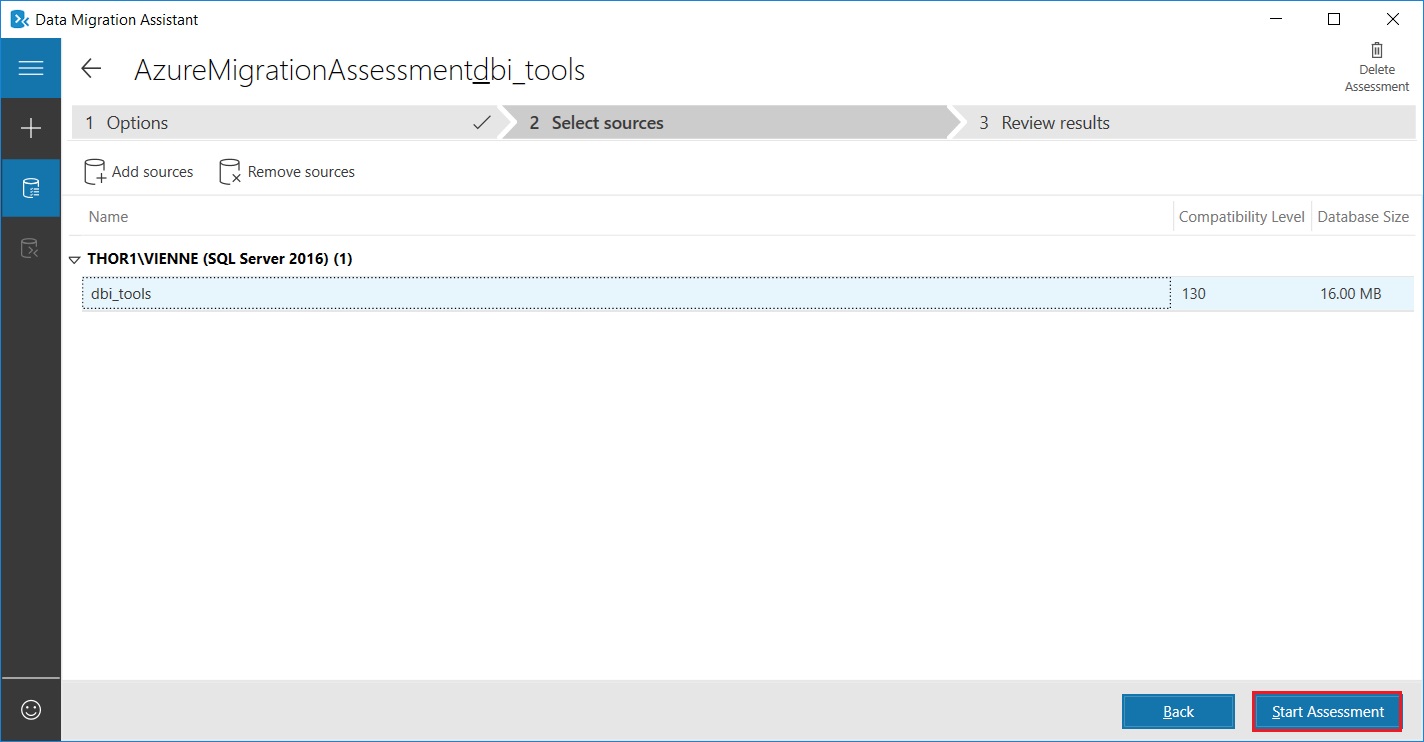
Task: Click the compatibility level value 130
Action: pos(1194,294)
